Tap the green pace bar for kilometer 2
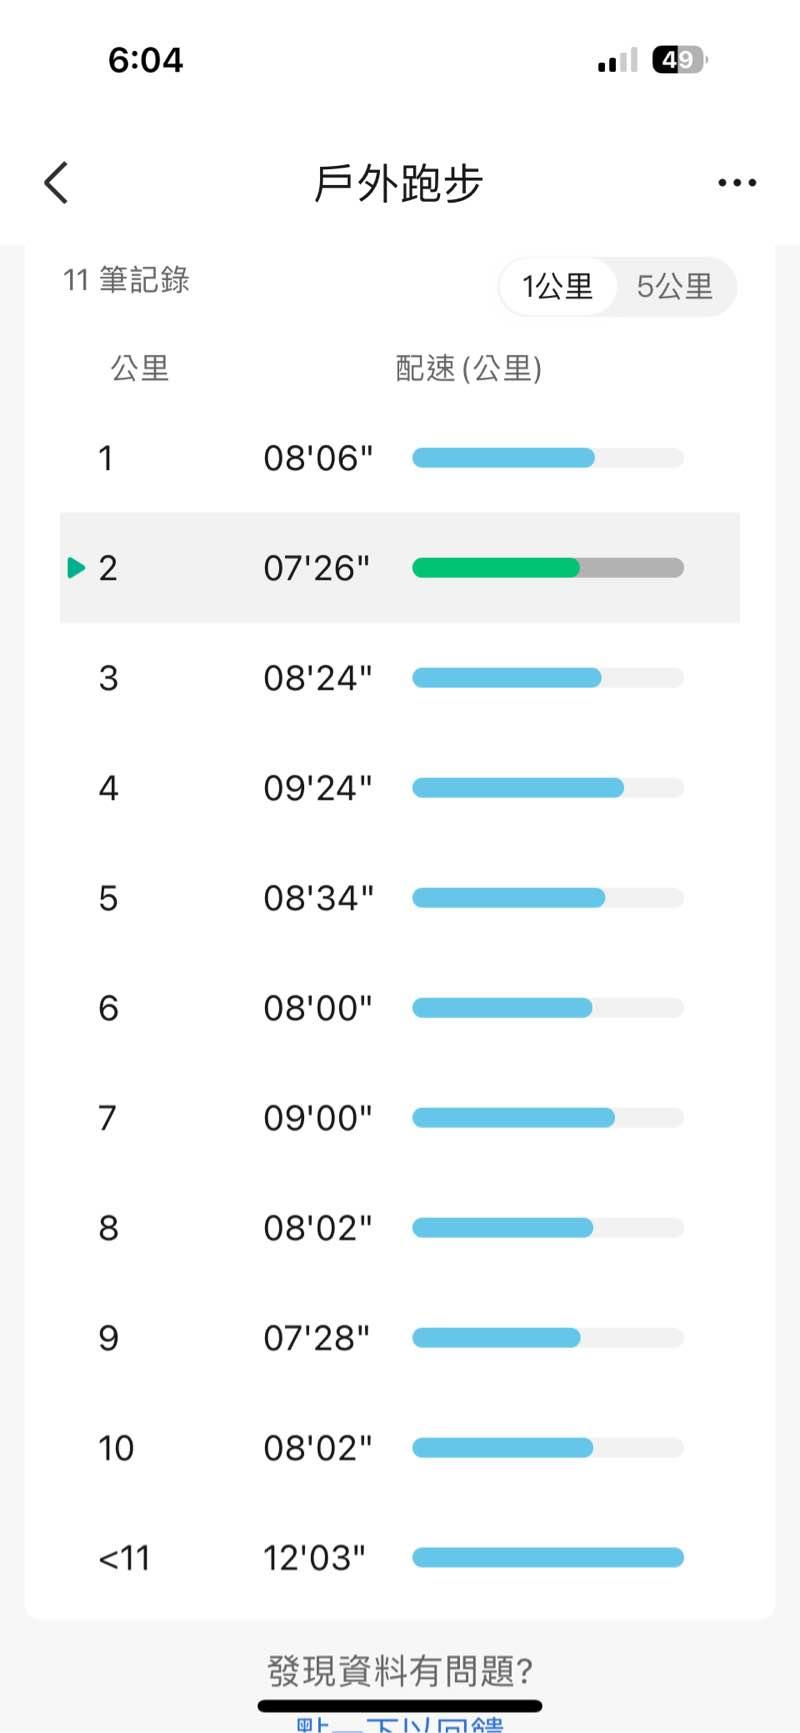The image size is (800, 1733). coord(496,568)
